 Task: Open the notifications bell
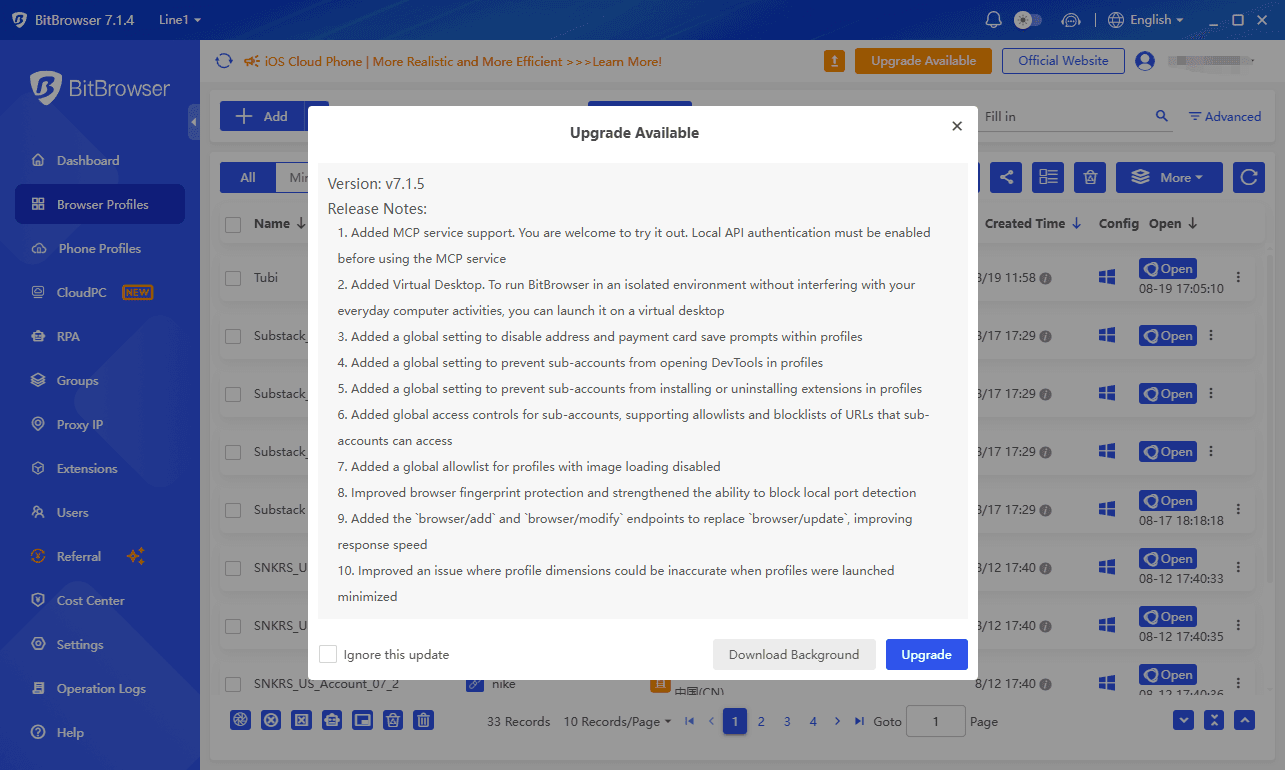[993, 20]
